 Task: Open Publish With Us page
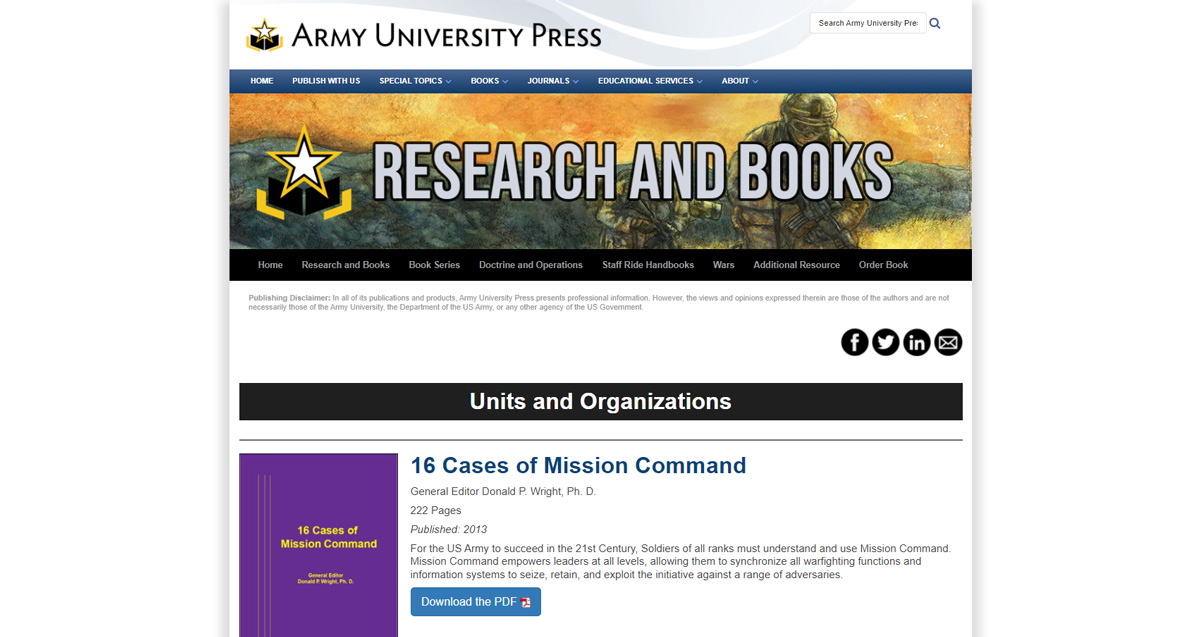pyautogui.click(x=326, y=81)
